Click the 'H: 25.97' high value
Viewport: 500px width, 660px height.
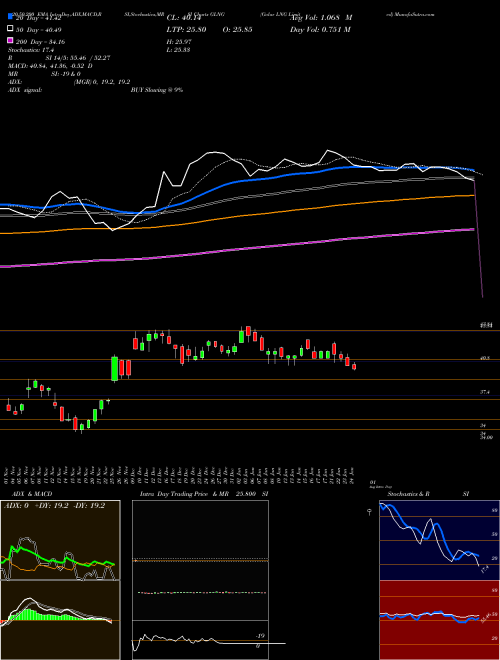[x=181, y=42]
